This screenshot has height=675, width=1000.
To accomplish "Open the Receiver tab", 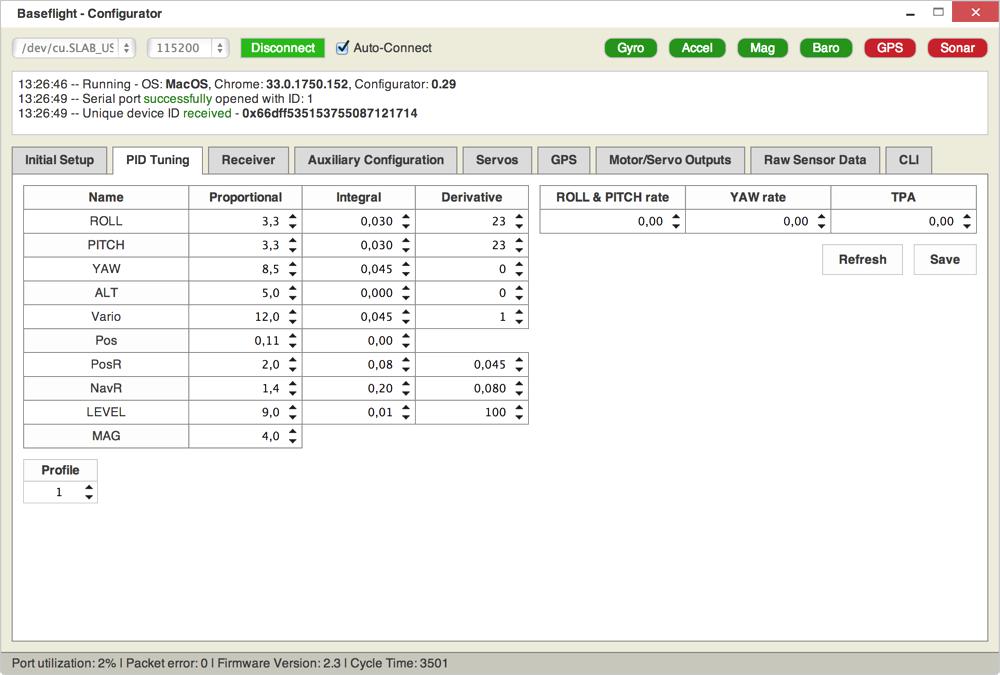I will click(248, 160).
